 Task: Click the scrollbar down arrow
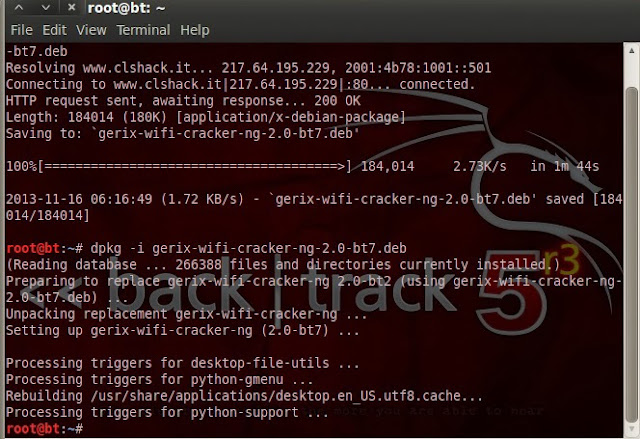[x=631, y=430]
